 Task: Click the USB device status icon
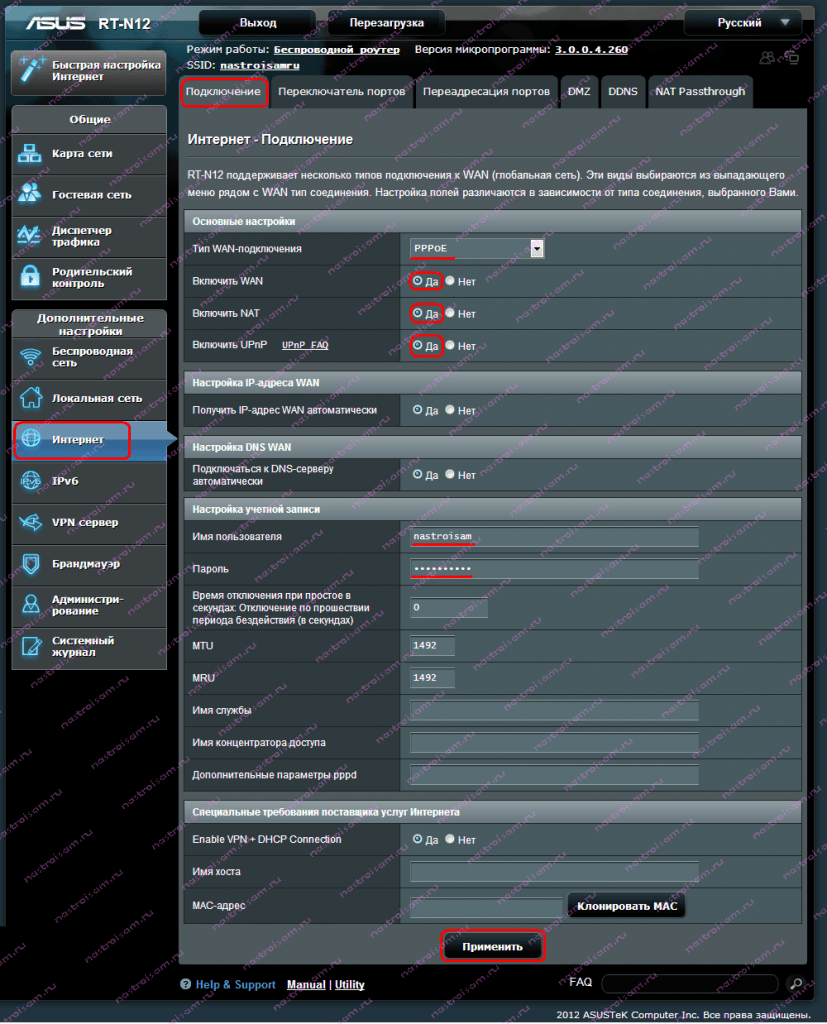(x=791, y=57)
